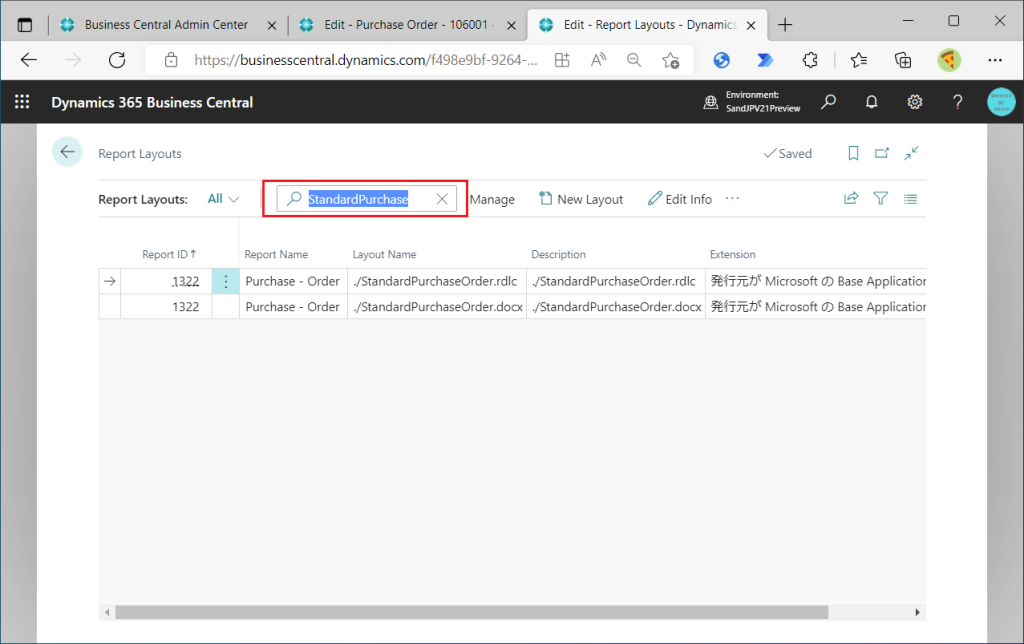Screen dimensions: 1024x644
Task: Show more actions ellipsis on the toolbar
Action: click(x=732, y=199)
